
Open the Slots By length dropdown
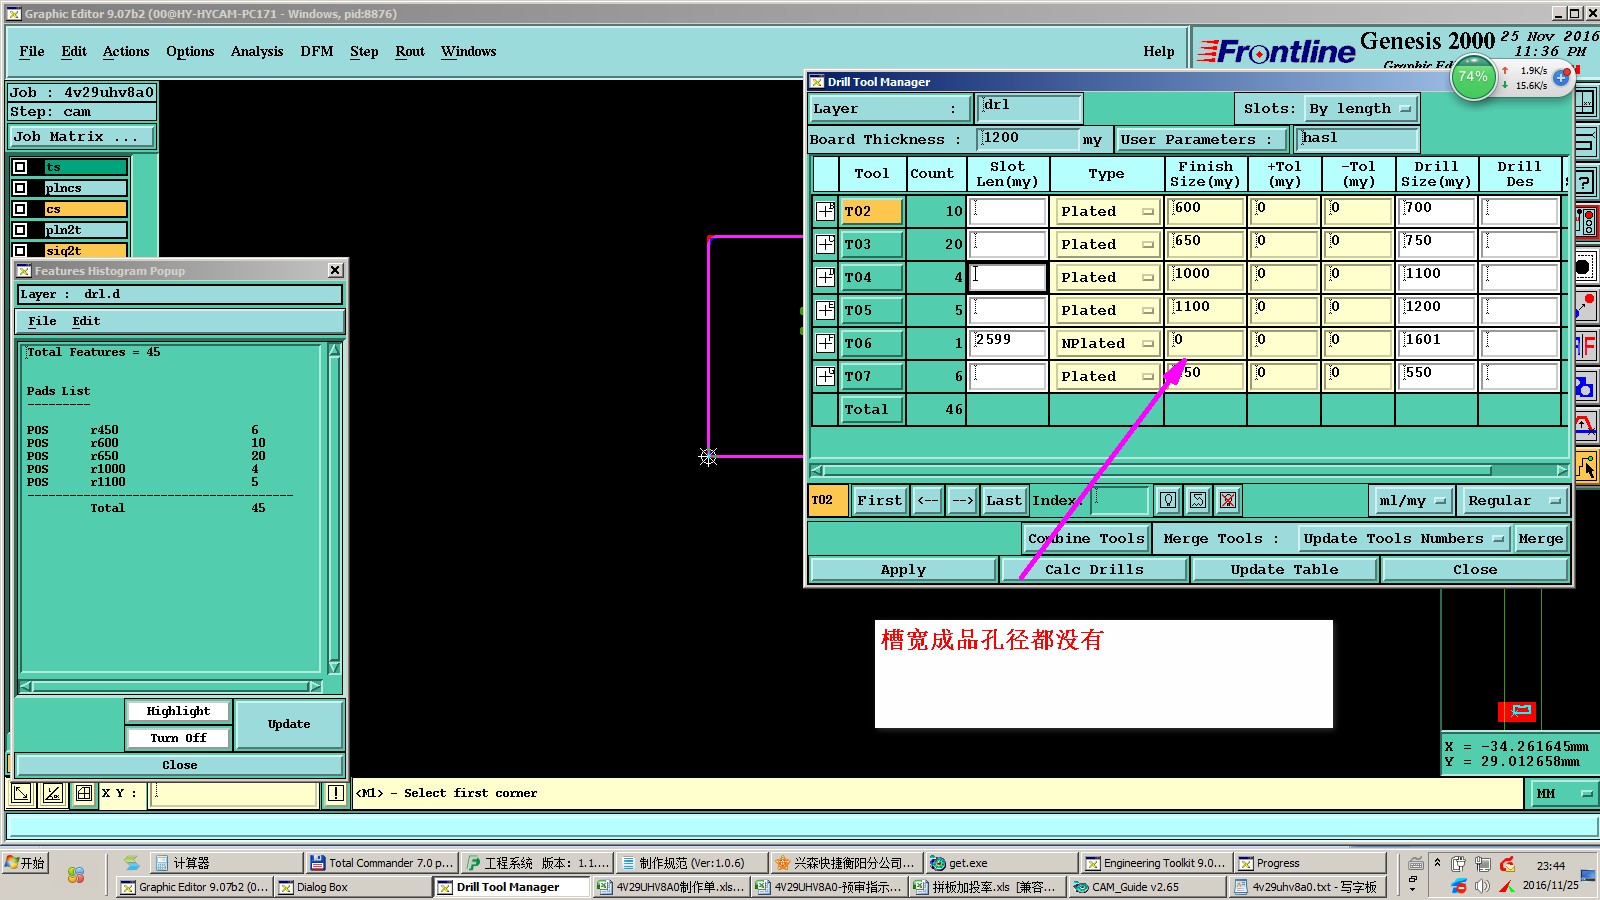(1361, 108)
